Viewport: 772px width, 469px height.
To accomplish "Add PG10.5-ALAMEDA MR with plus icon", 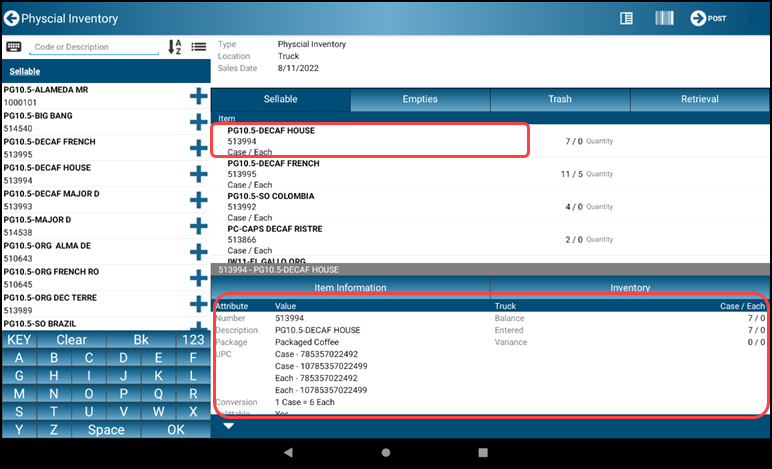I will tap(198, 96).
